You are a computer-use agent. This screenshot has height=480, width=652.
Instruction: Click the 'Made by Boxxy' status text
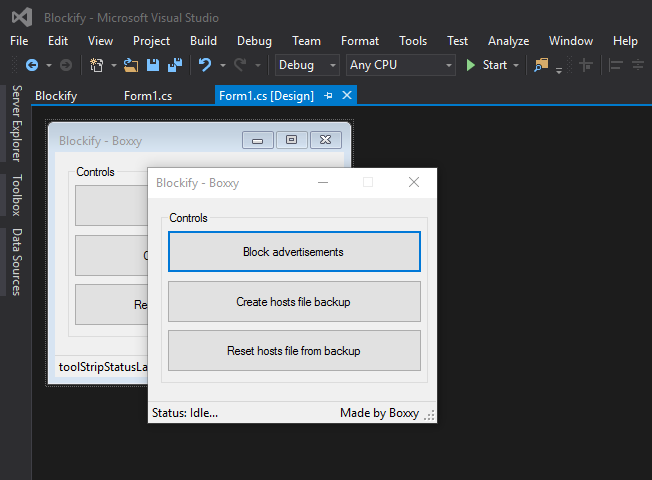coord(379,413)
